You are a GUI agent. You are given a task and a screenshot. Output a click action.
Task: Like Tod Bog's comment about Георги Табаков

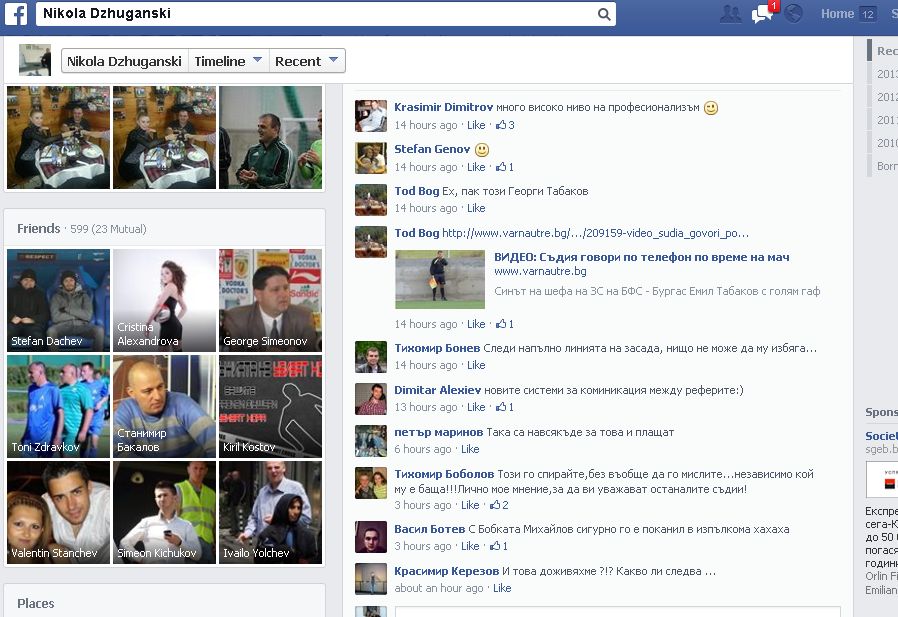tap(476, 208)
